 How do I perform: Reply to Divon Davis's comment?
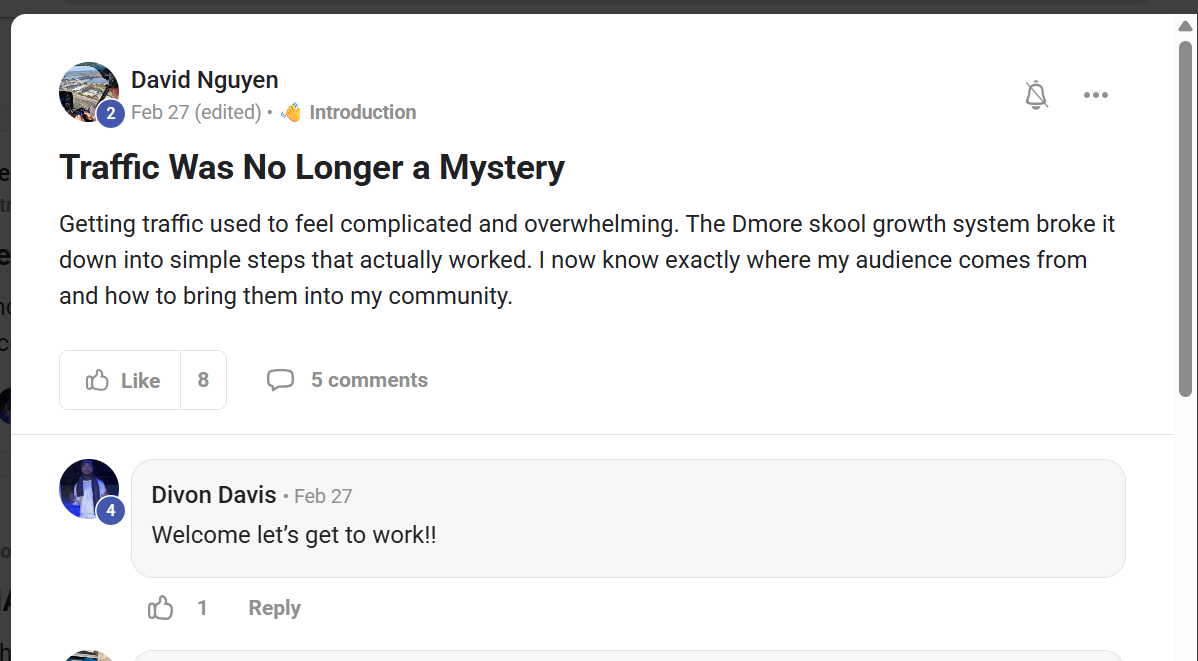click(x=274, y=608)
